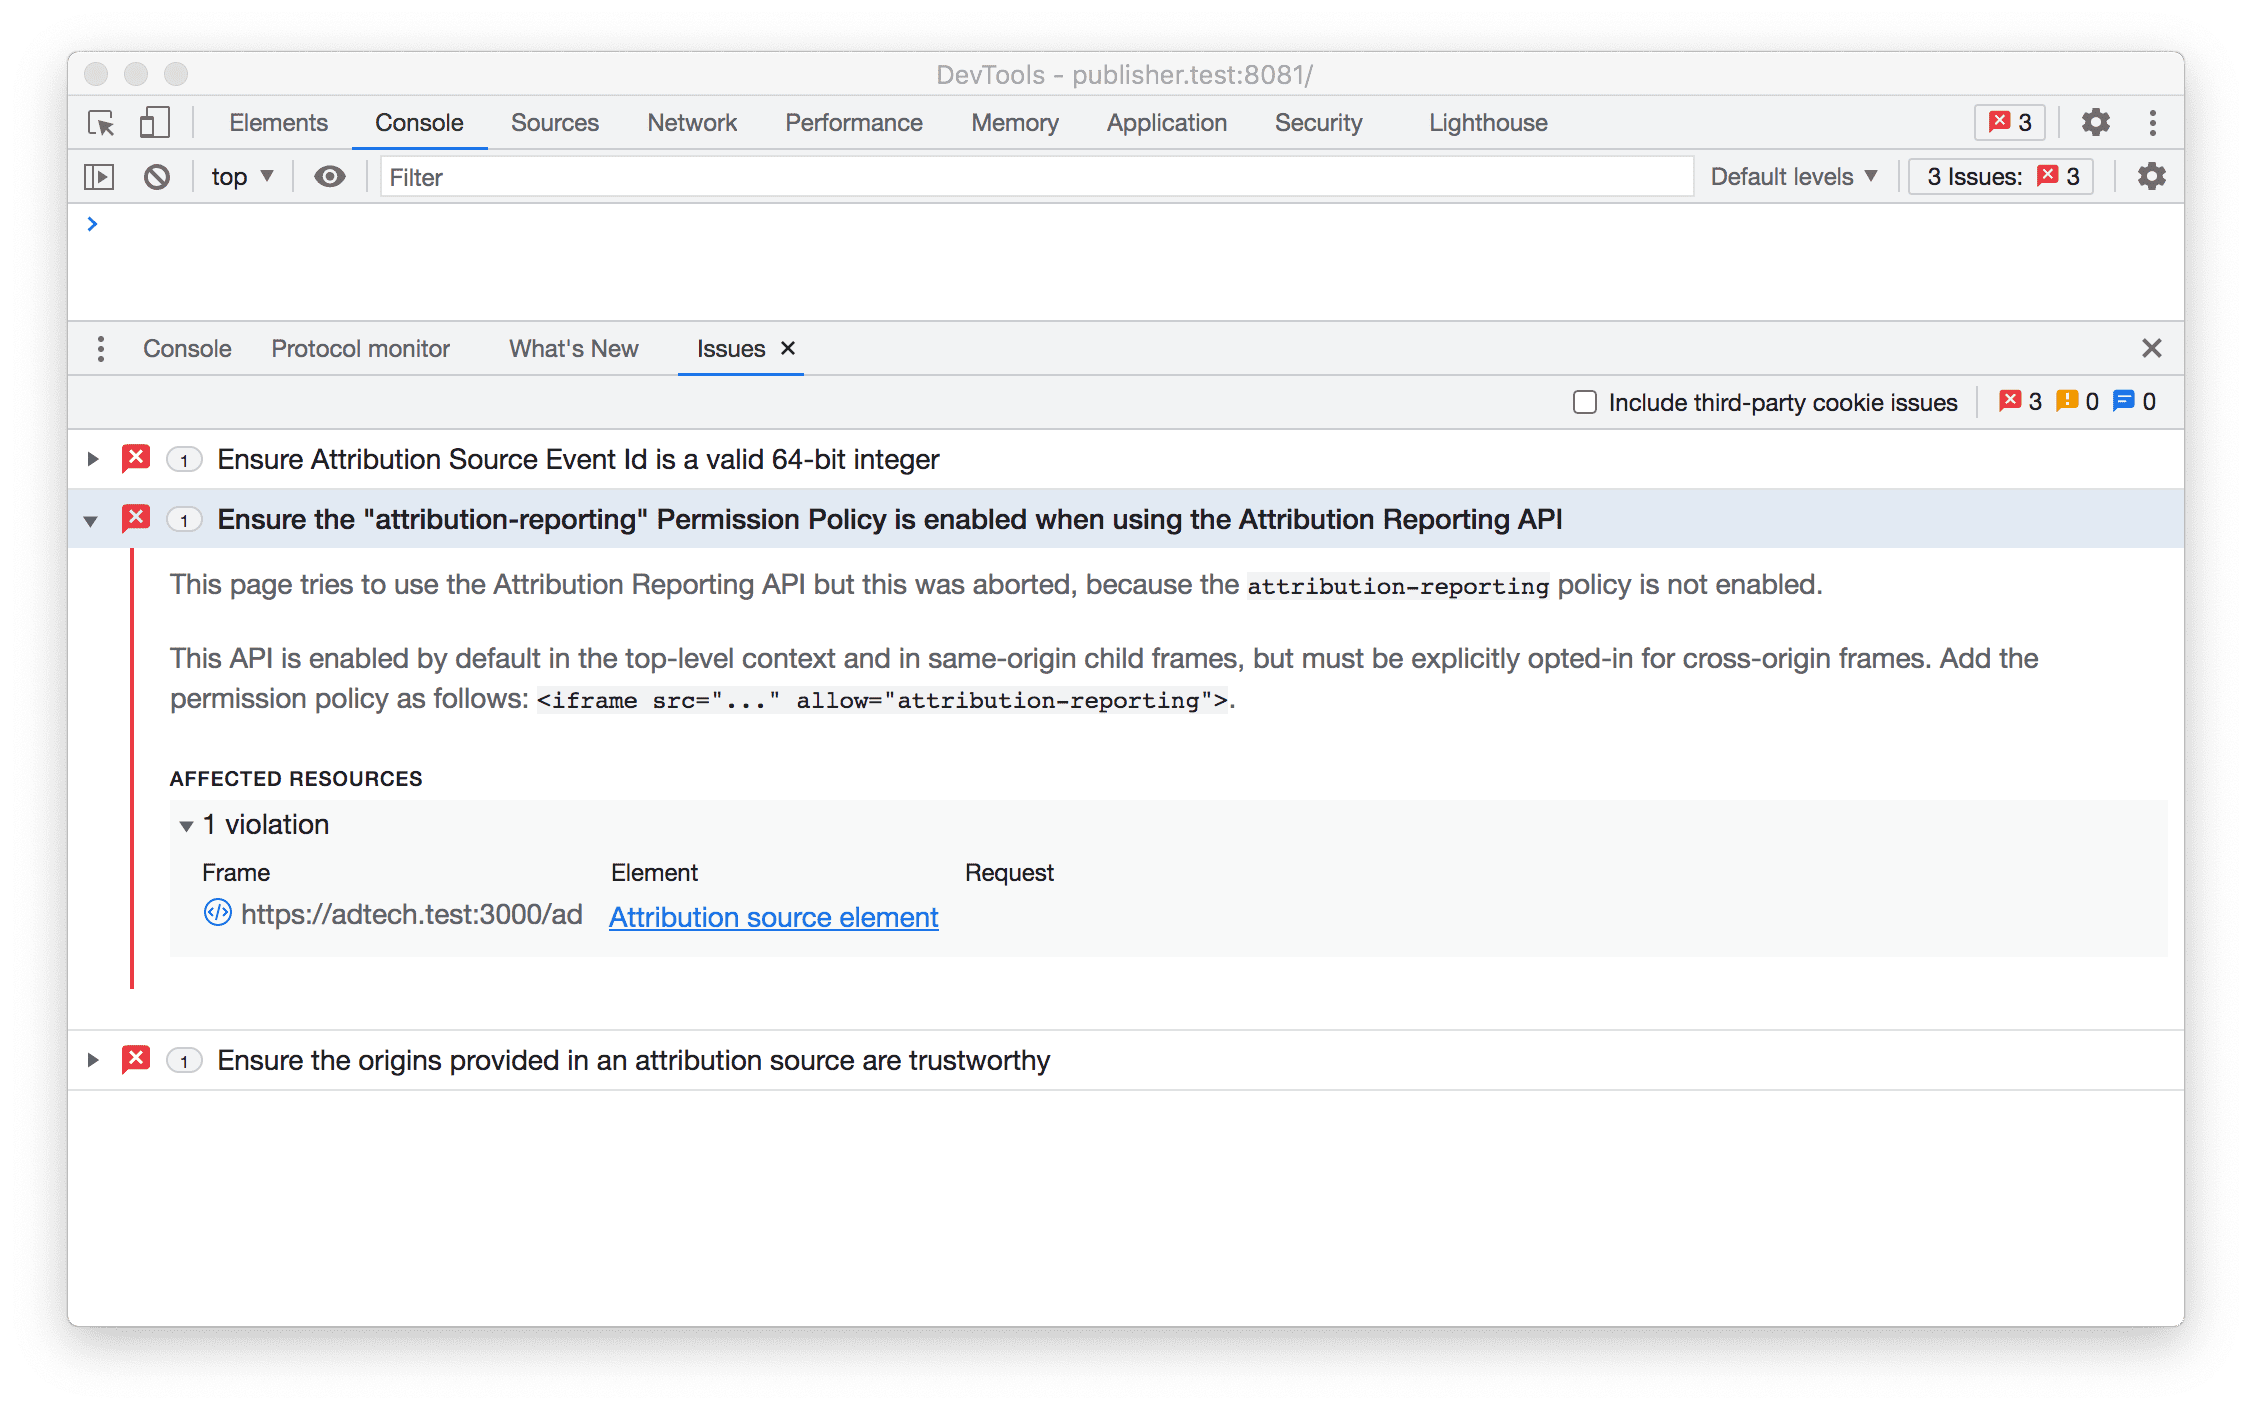Click the DevTools customize menu icon

(2153, 122)
